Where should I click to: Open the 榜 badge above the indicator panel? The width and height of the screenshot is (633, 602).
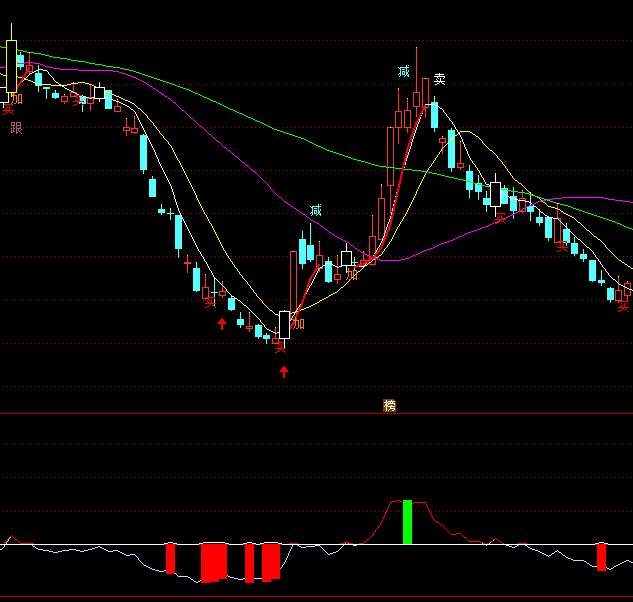pyautogui.click(x=390, y=405)
